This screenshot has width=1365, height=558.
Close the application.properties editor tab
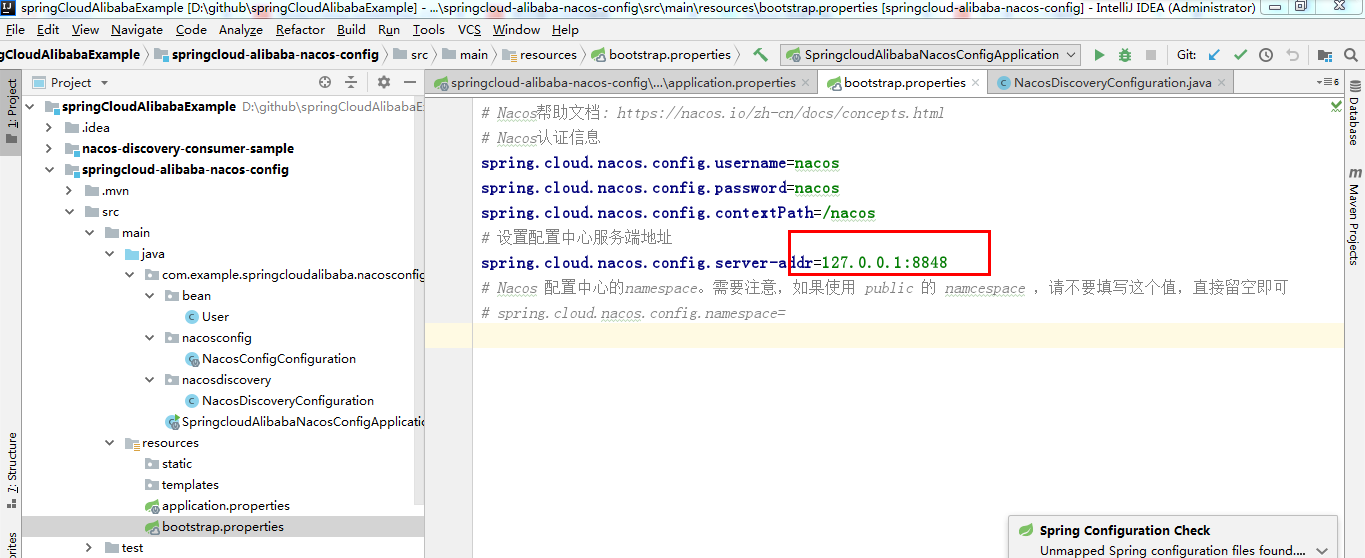(806, 83)
